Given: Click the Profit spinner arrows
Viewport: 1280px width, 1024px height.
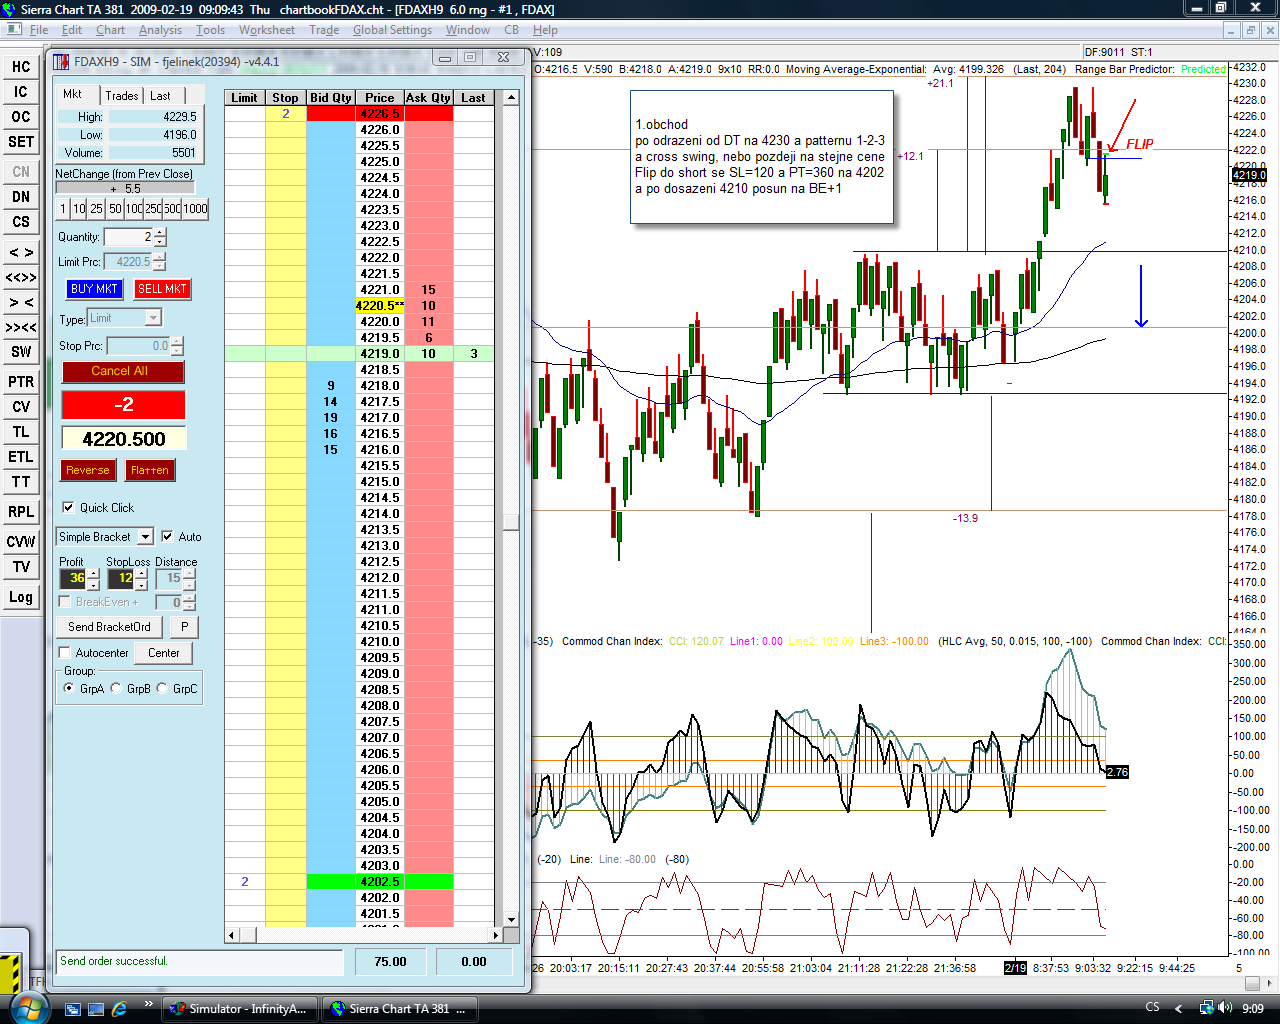Looking at the screenshot, I should coord(93,578).
